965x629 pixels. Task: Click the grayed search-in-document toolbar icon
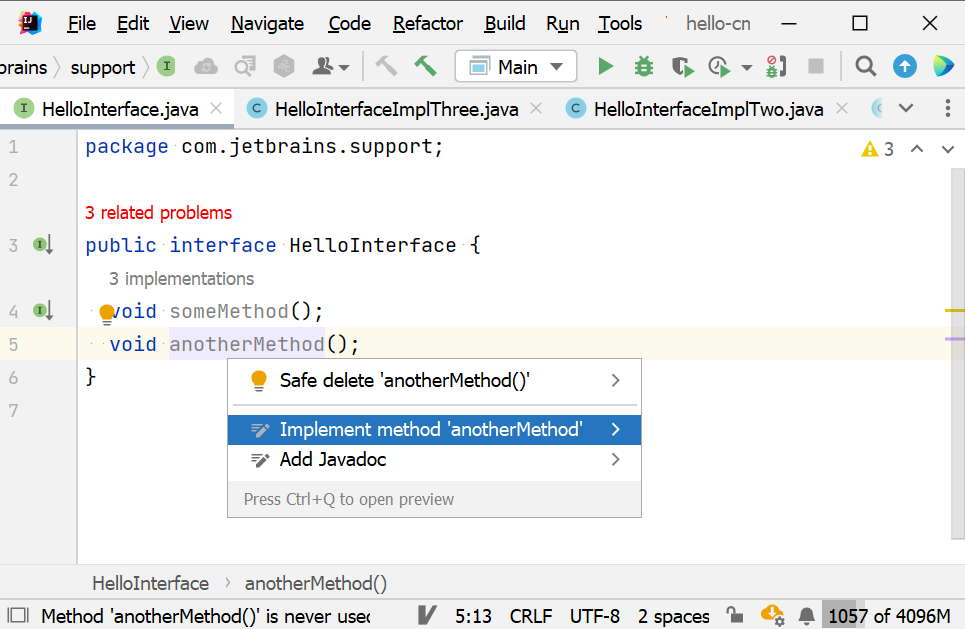coord(245,66)
